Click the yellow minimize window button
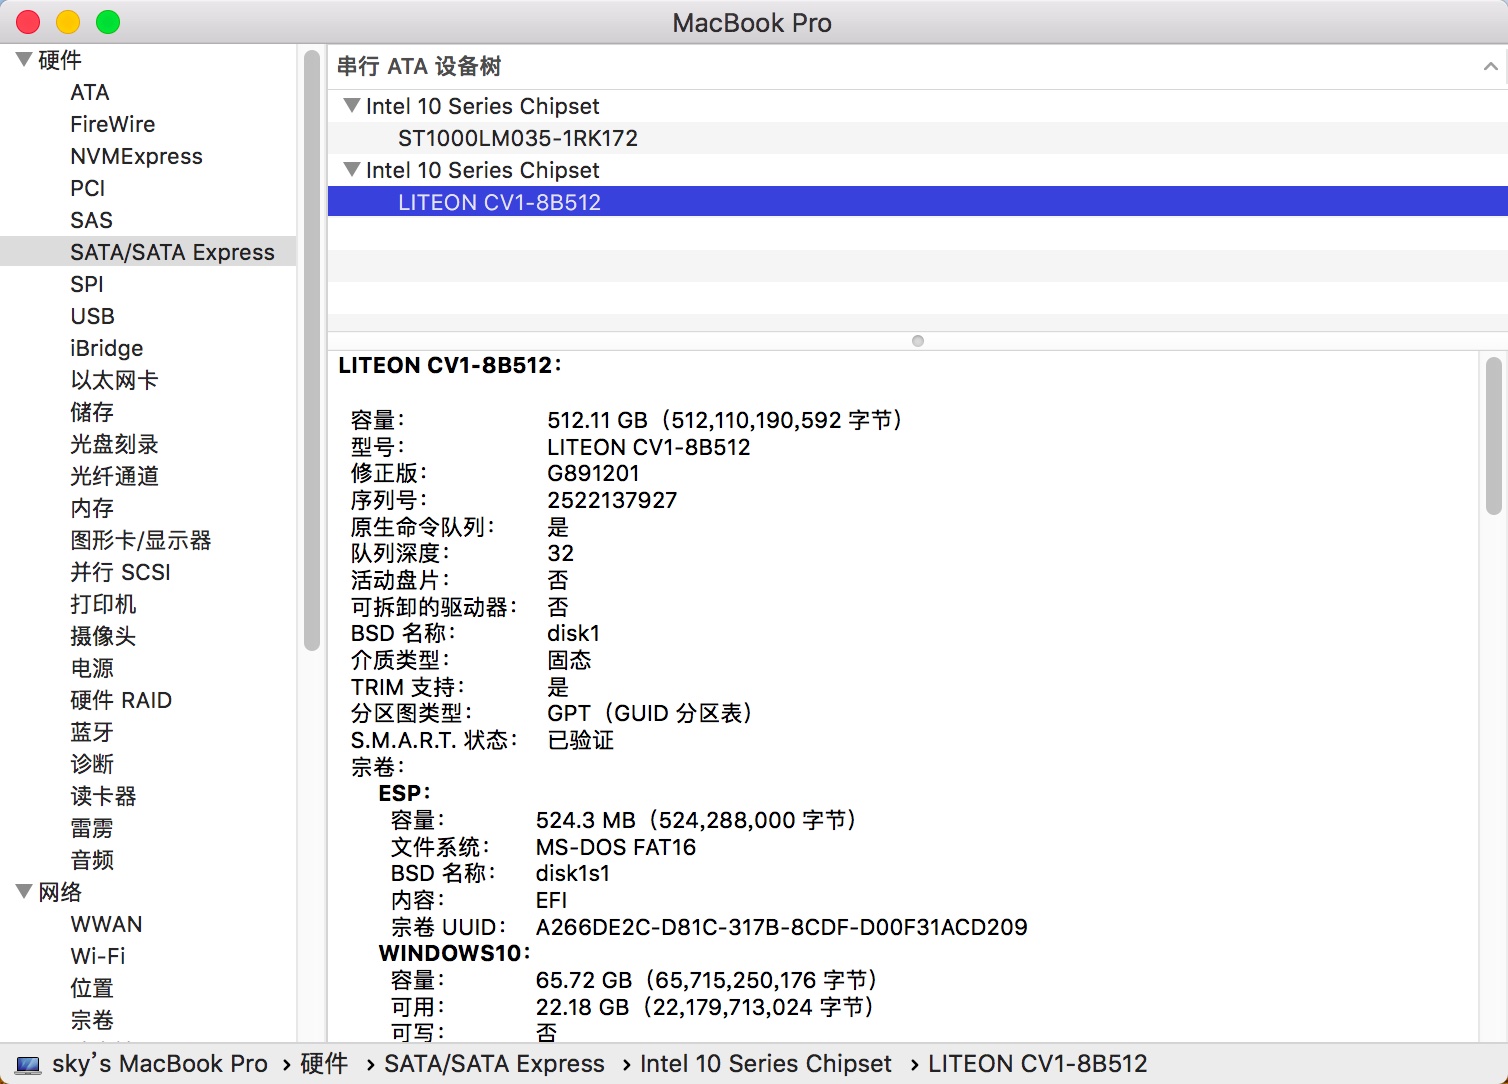The width and height of the screenshot is (1508, 1084). [68, 22]
